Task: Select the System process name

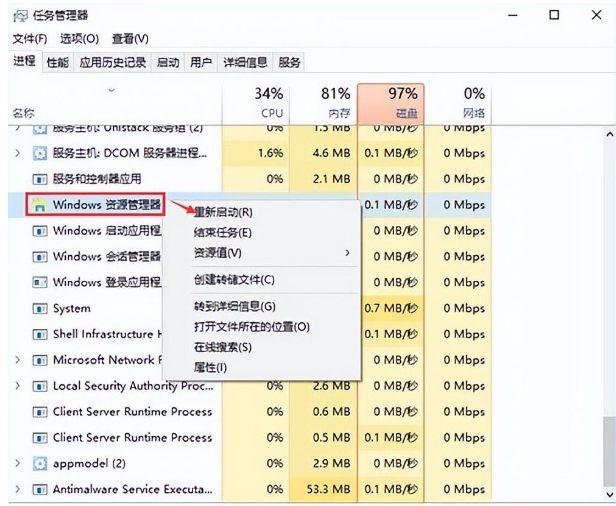Action: [x=72, y=308]
